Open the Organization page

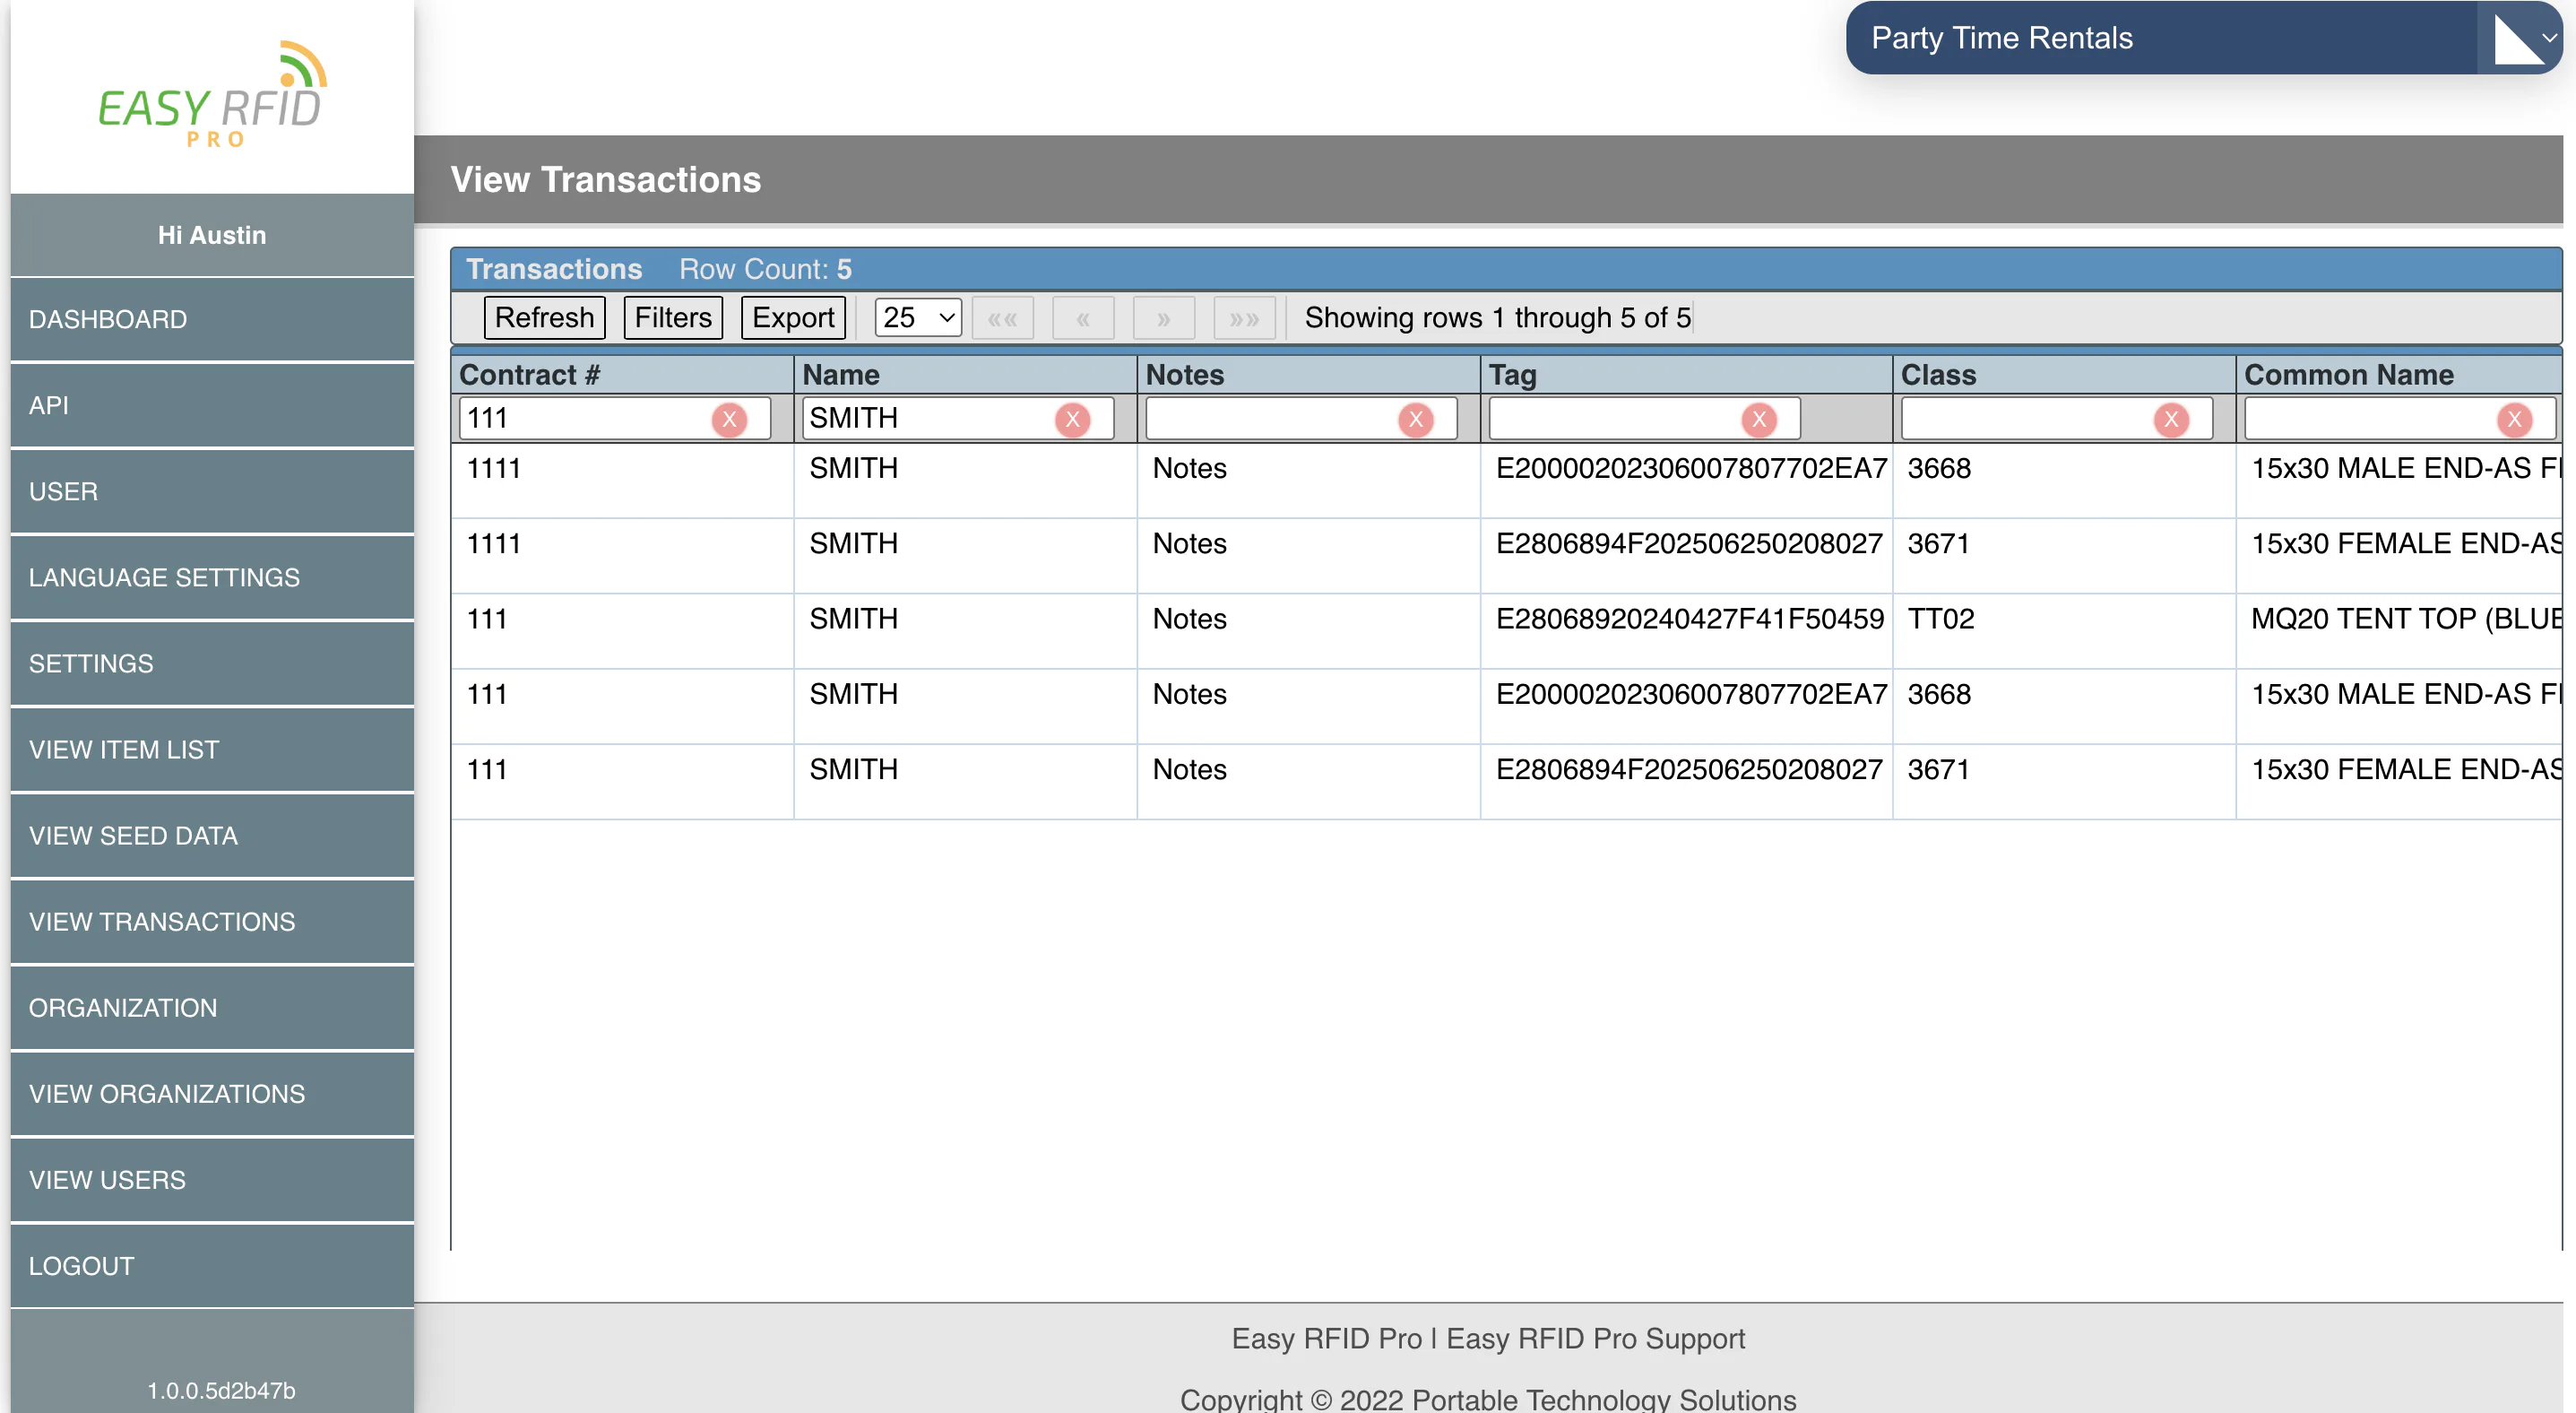(x=212, y=1007)
